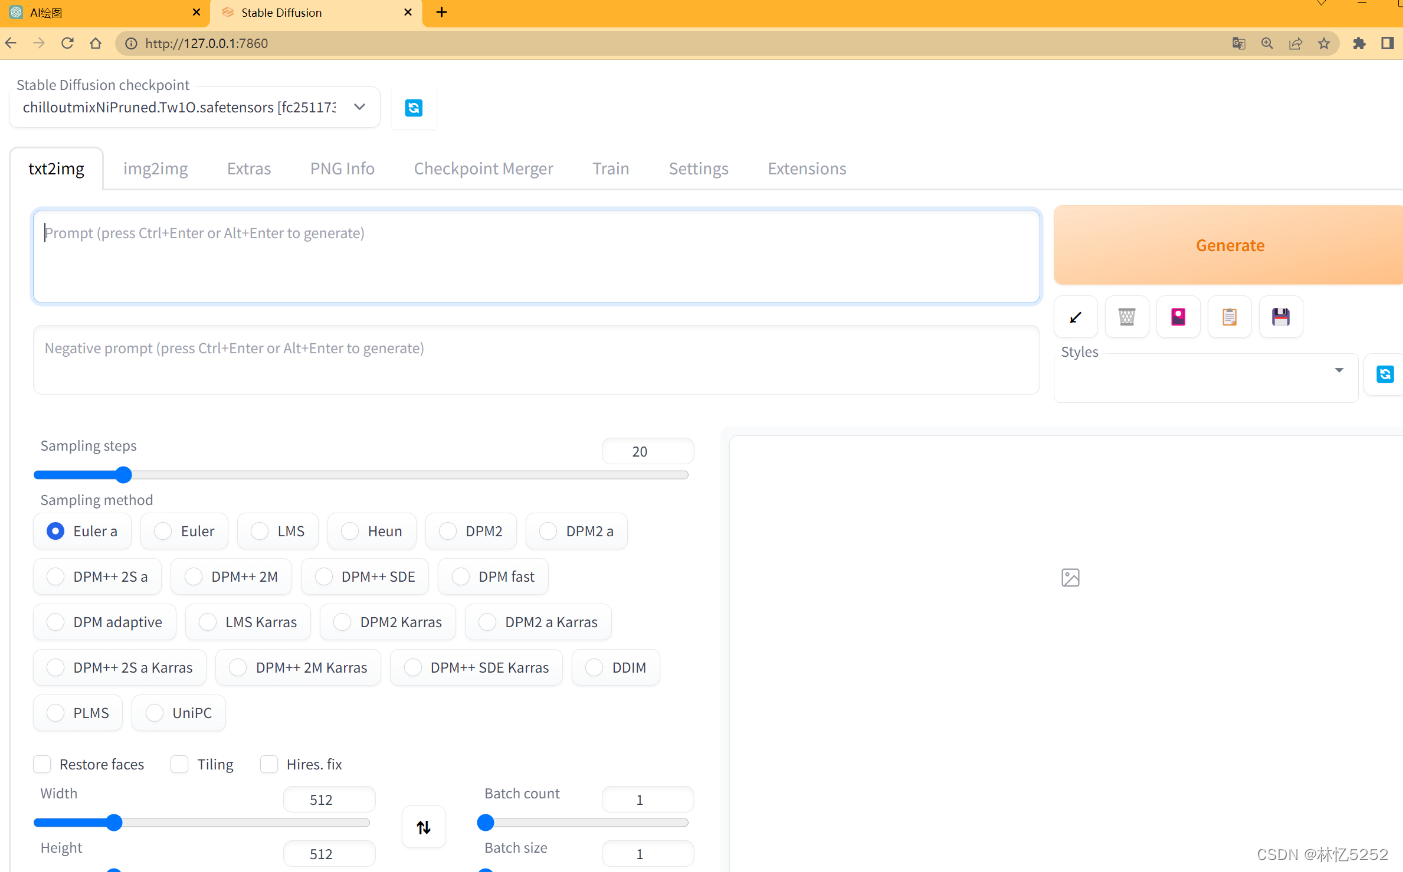Screen dimensions: 1403x872
Task: Click the Generate button
Action: coord(1229,245)
